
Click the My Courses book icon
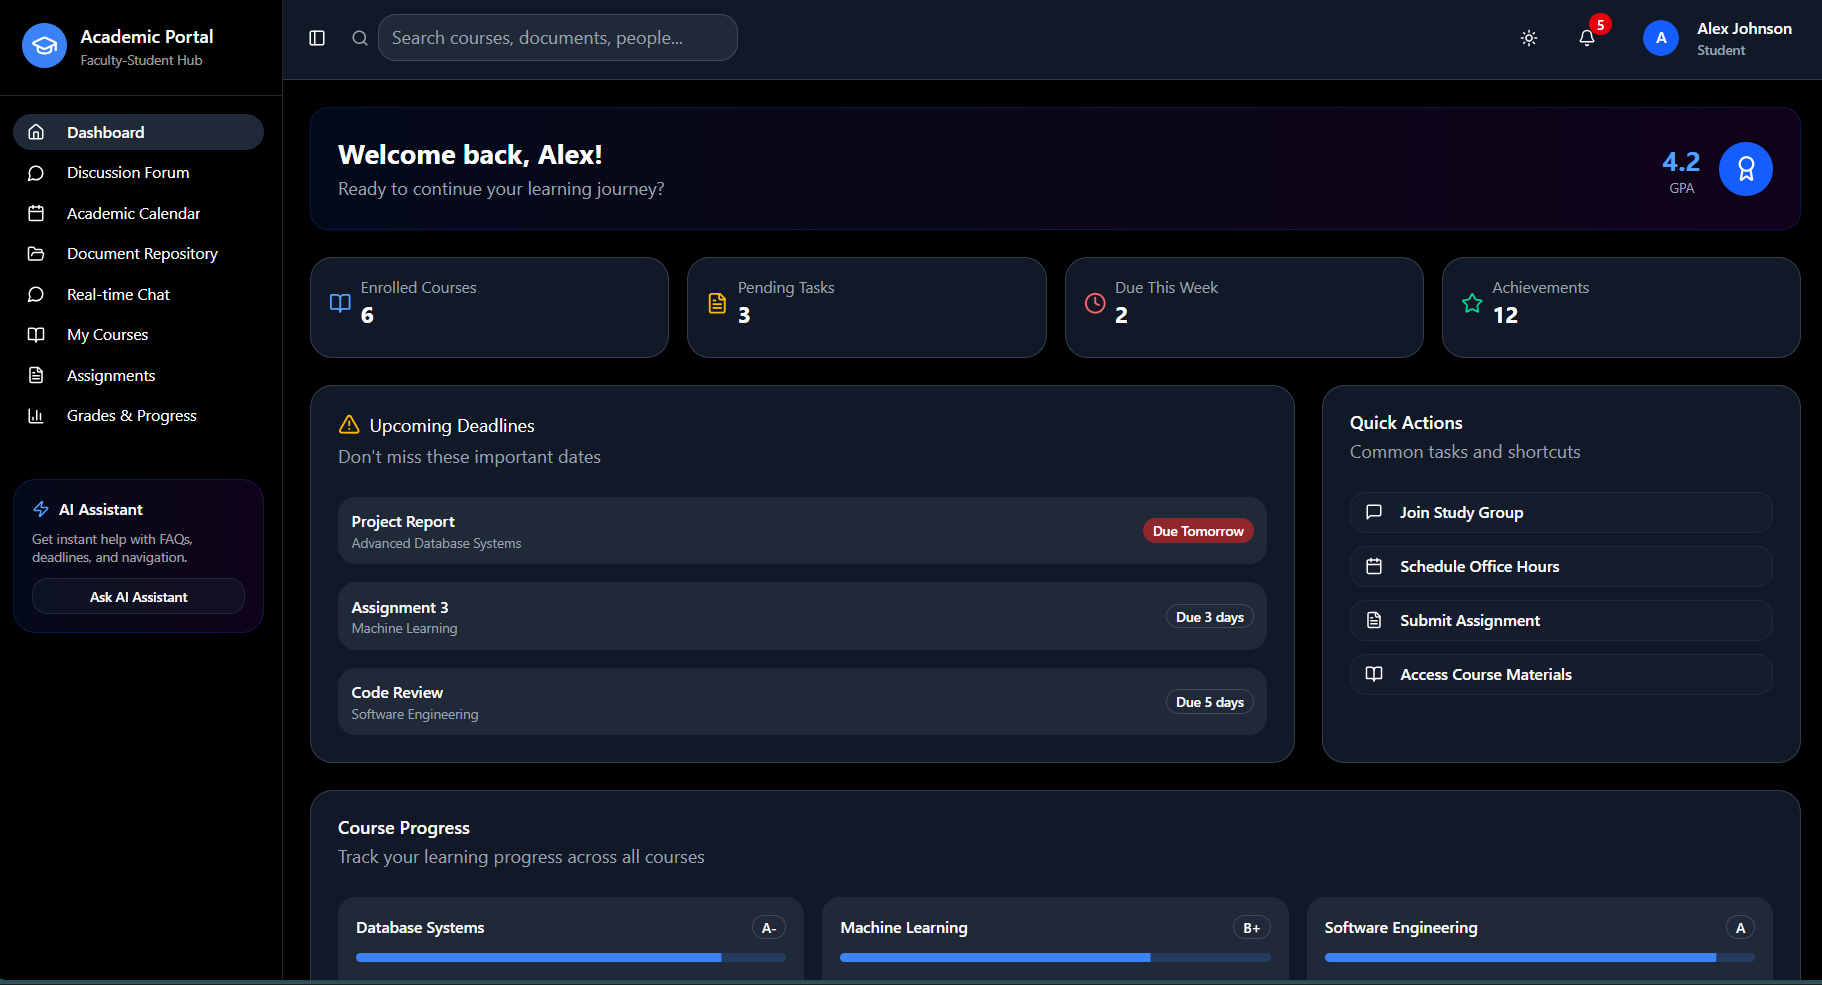point(36,335)
